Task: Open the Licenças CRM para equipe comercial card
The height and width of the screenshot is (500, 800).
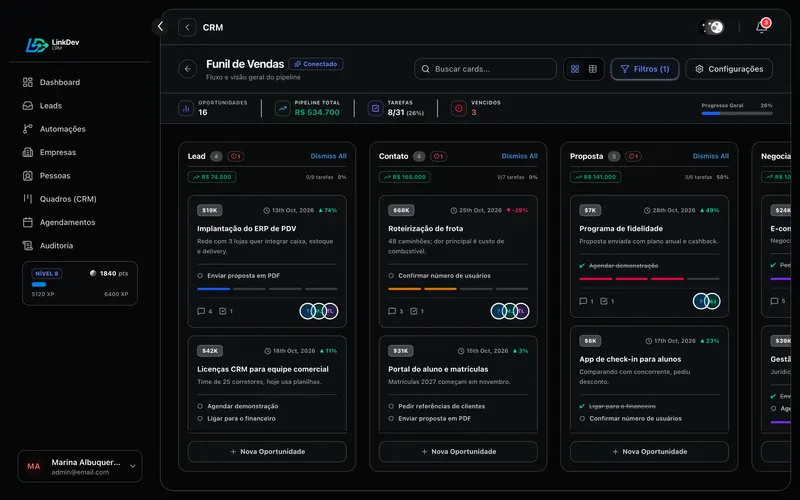Action: tap(267, 383)
